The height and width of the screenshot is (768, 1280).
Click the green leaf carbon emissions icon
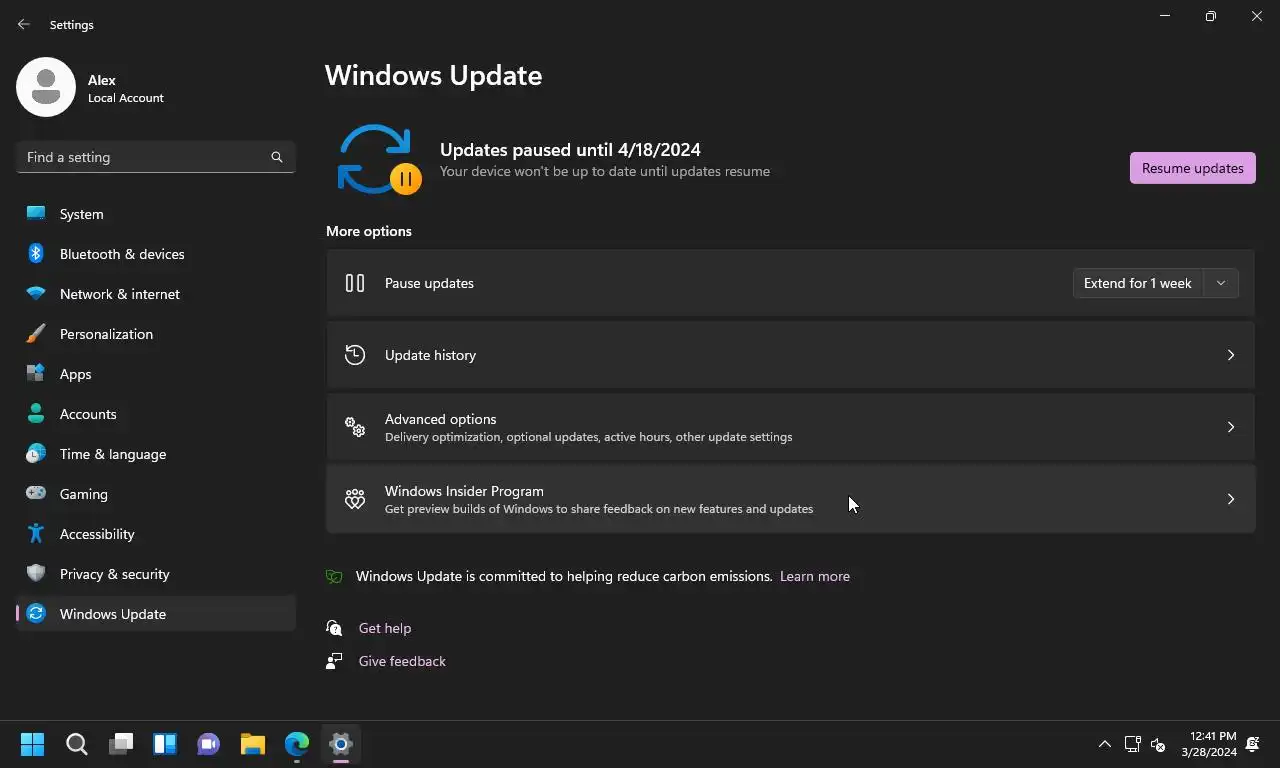(x=334, y=577)
